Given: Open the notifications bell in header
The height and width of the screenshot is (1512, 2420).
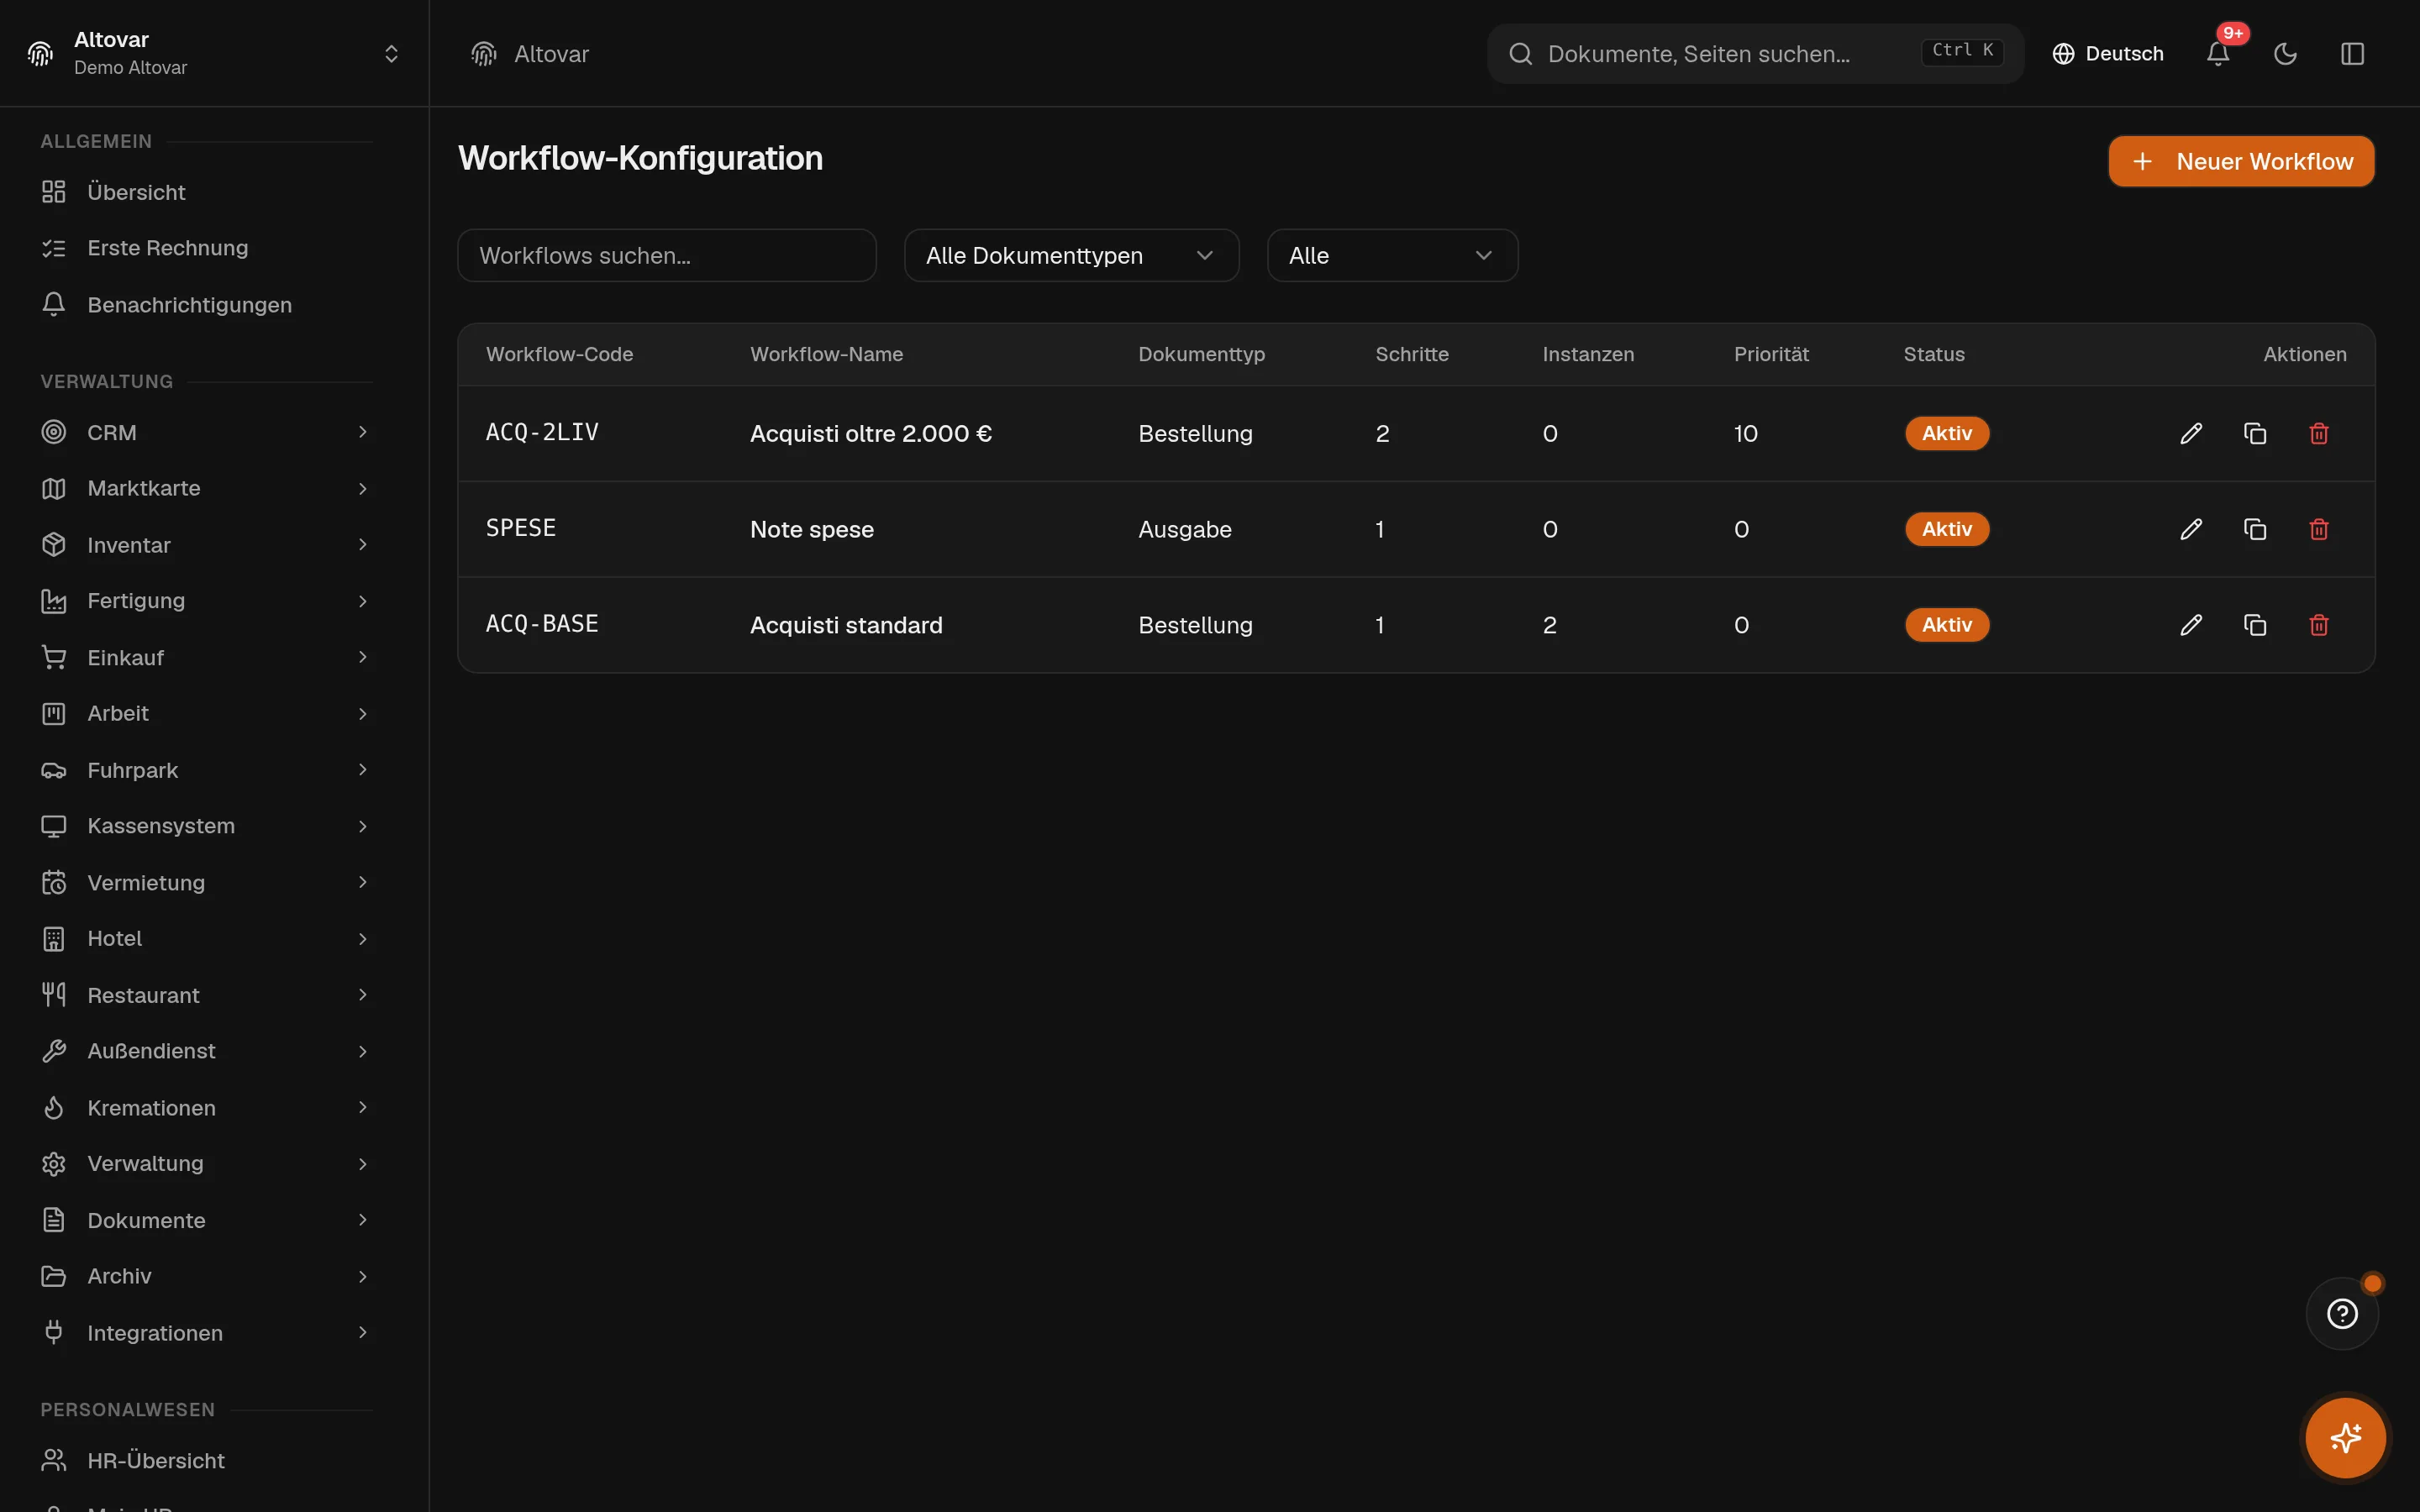Looking at the screenshot, I should coord(2218,54).
